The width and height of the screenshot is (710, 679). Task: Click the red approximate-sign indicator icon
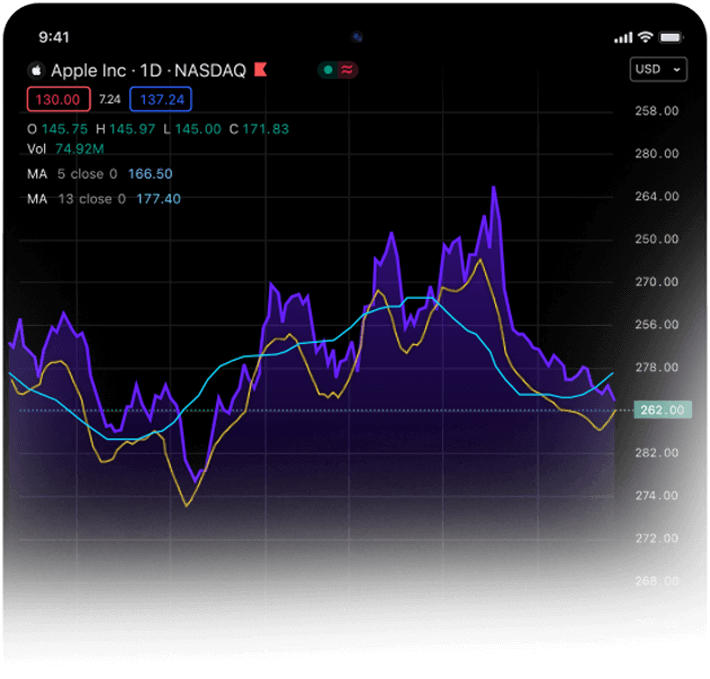click(347, 70)
